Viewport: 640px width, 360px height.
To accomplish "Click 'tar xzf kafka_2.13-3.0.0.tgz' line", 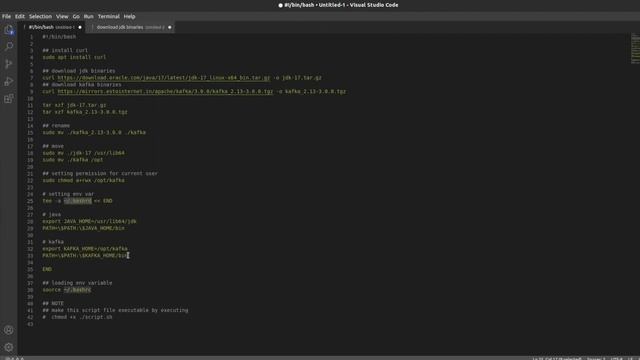I will pos(85,112).
